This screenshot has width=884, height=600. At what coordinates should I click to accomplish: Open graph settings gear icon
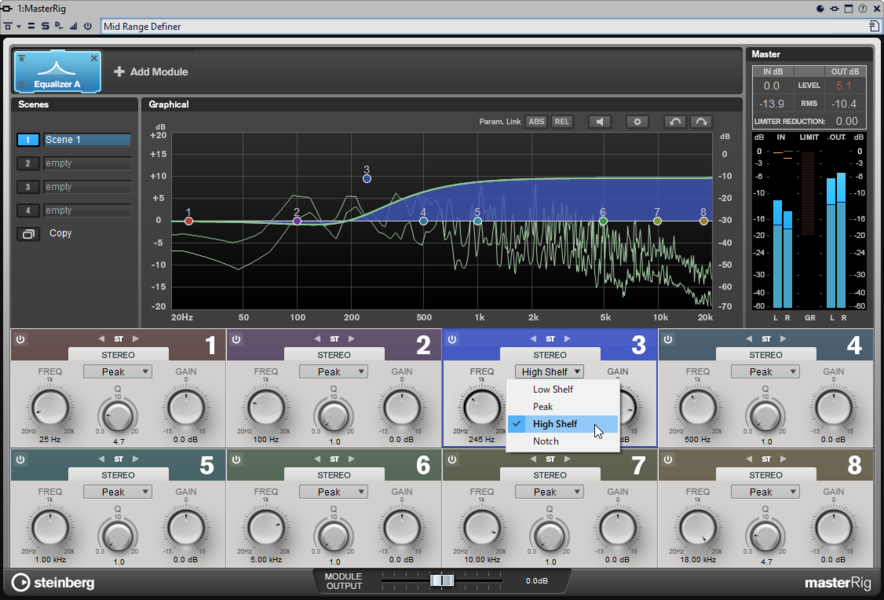[x=637, y=122]
